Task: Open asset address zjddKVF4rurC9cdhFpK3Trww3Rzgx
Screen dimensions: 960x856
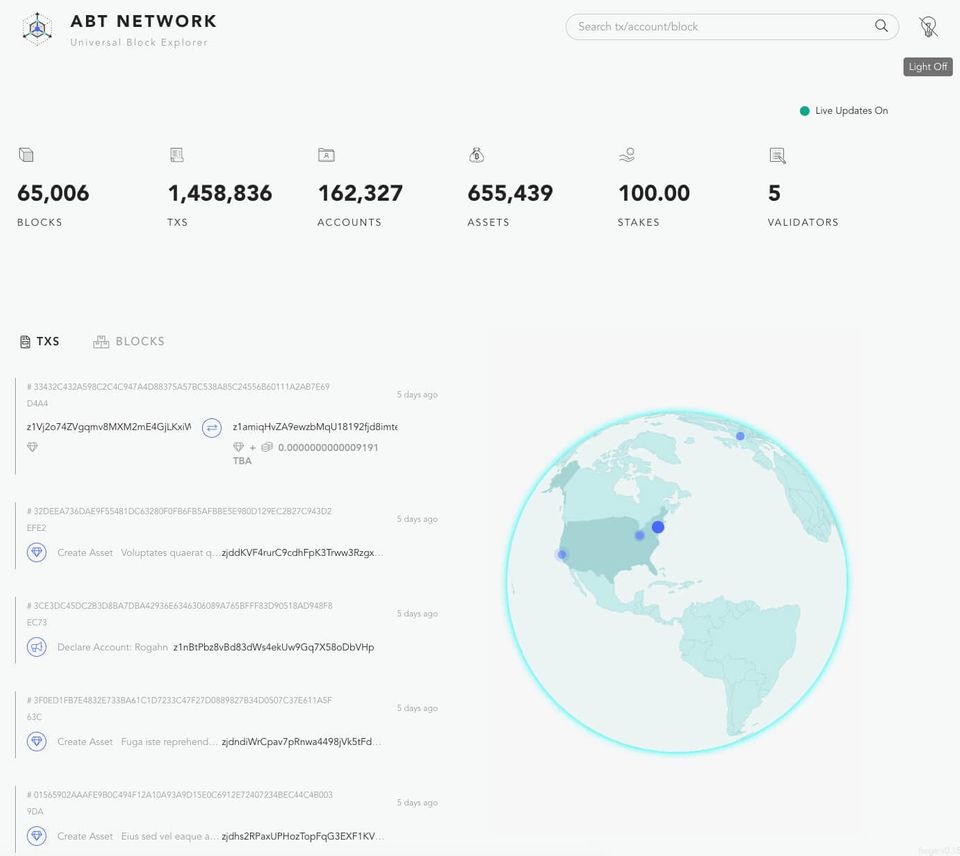Action: [x=302, y=552]
